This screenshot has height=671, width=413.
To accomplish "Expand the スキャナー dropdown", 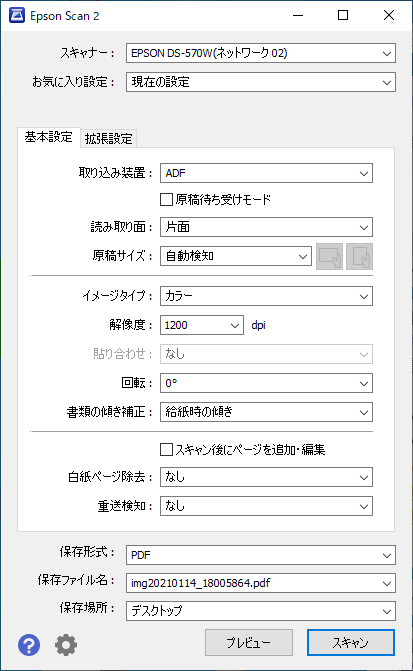I will [x=261, y=53].
